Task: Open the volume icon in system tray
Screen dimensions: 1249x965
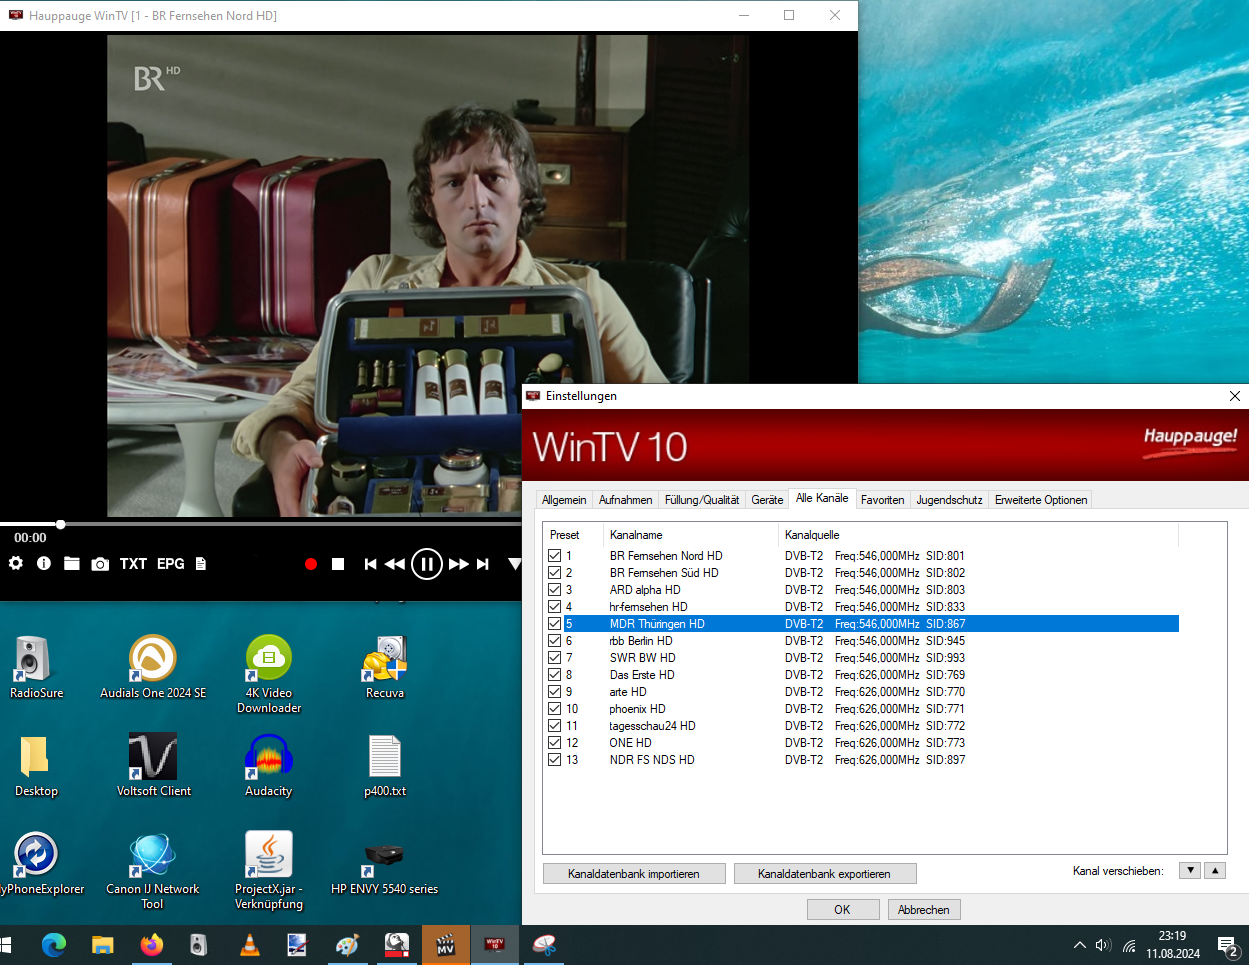Action: pyautogui.click(x=1104, y=945)
